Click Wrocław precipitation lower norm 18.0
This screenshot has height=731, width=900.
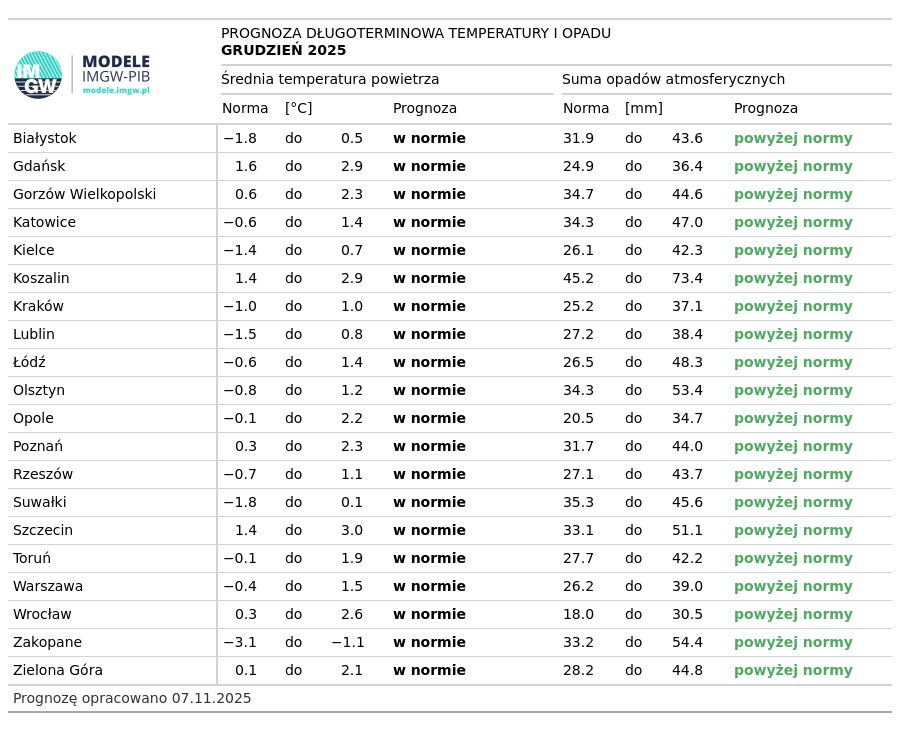pyautogui.click(x=578, y=614)
